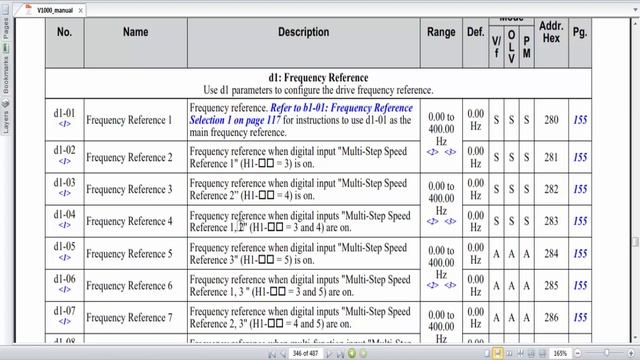Switch to facing pages layout
640x360 pixels.
click(x=509, y=353)
